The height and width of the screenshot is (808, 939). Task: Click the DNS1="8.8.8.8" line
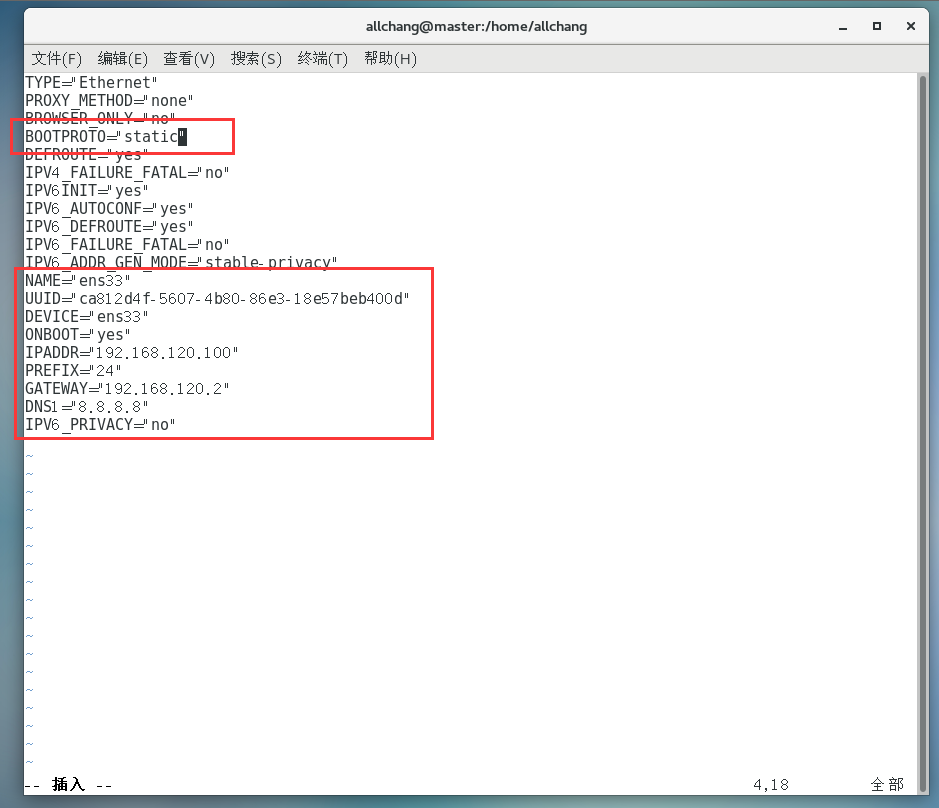coord(86,406)
